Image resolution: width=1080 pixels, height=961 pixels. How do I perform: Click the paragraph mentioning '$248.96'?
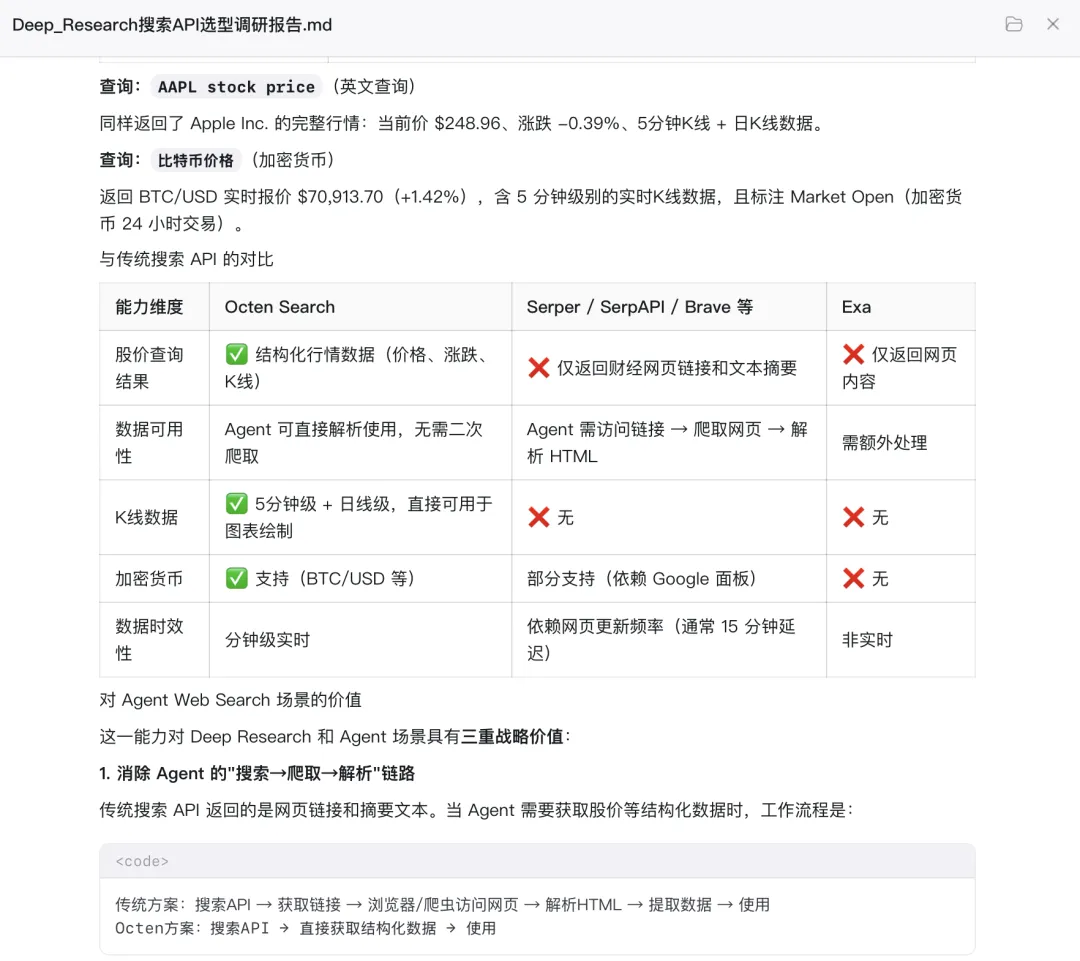click(463, 123)
